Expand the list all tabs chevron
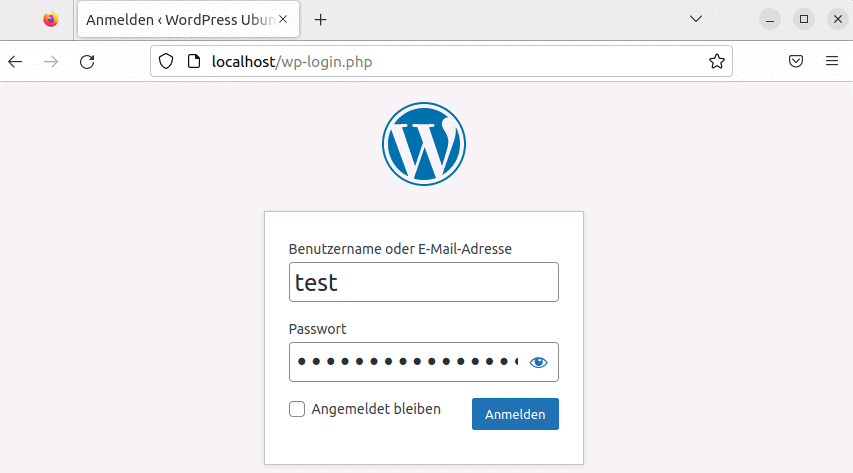The image size is (853, 473). coord(697,20)
